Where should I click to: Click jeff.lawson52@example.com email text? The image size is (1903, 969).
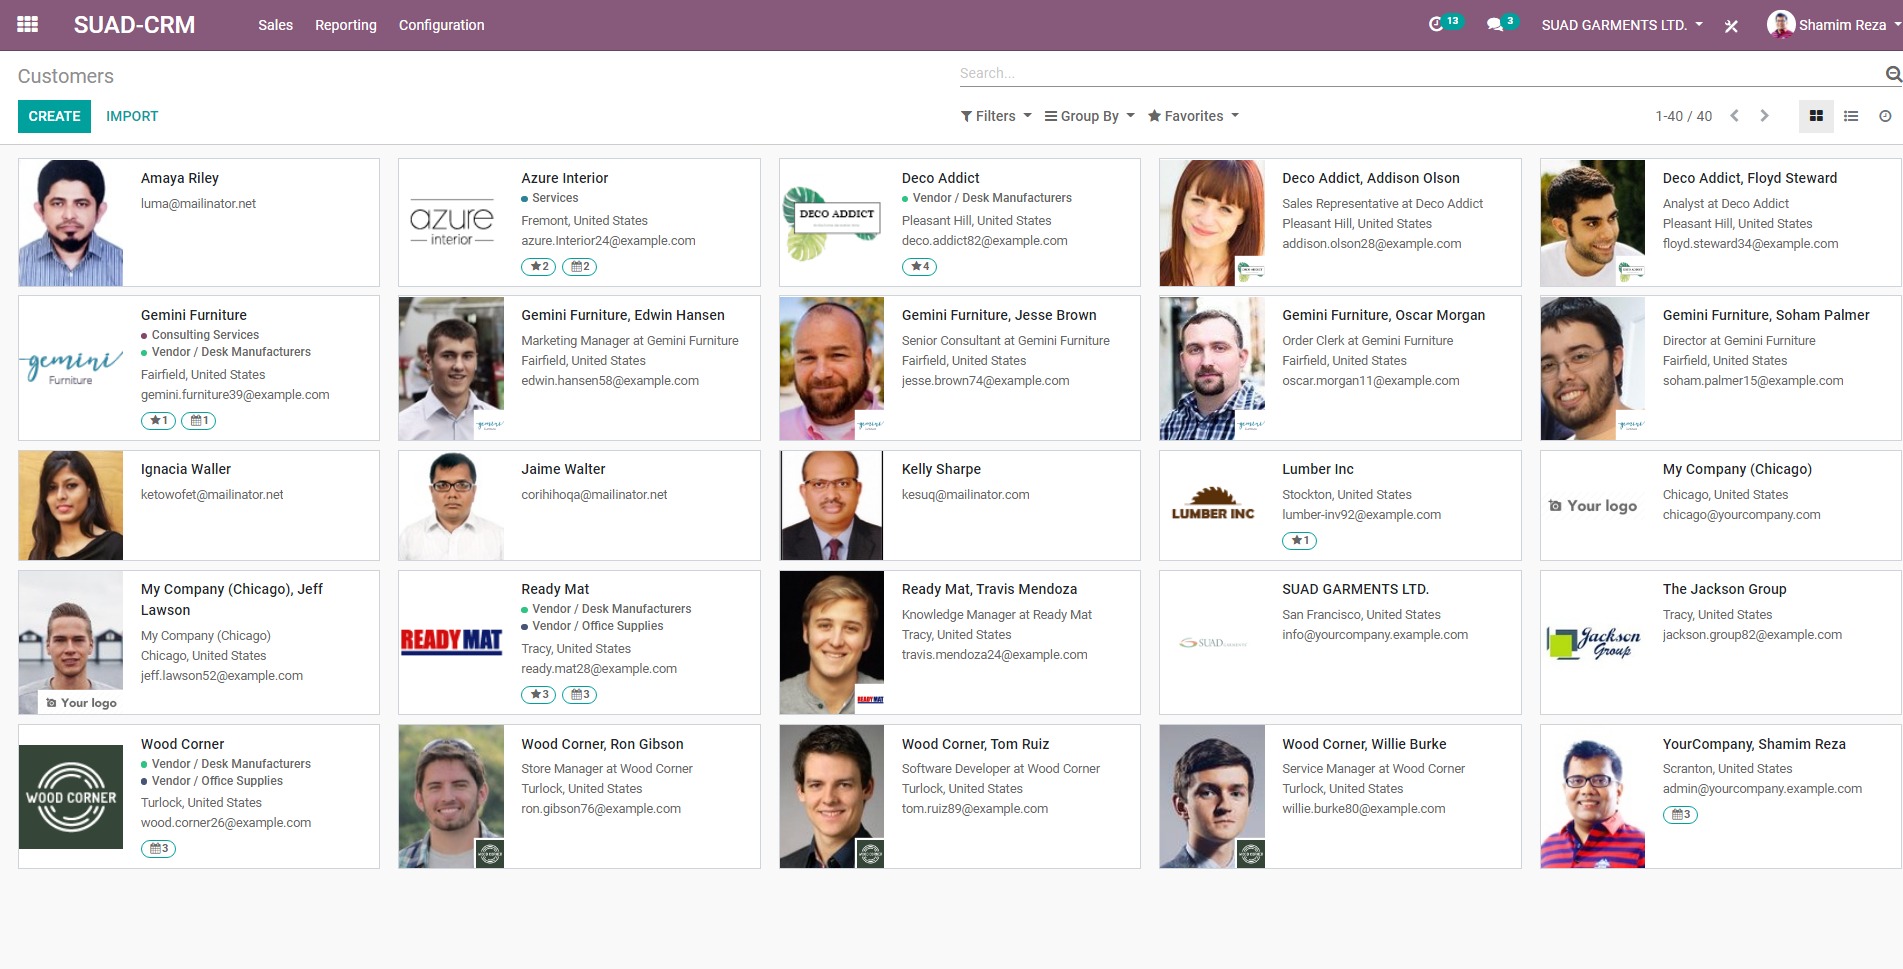[x=221, y=676]
